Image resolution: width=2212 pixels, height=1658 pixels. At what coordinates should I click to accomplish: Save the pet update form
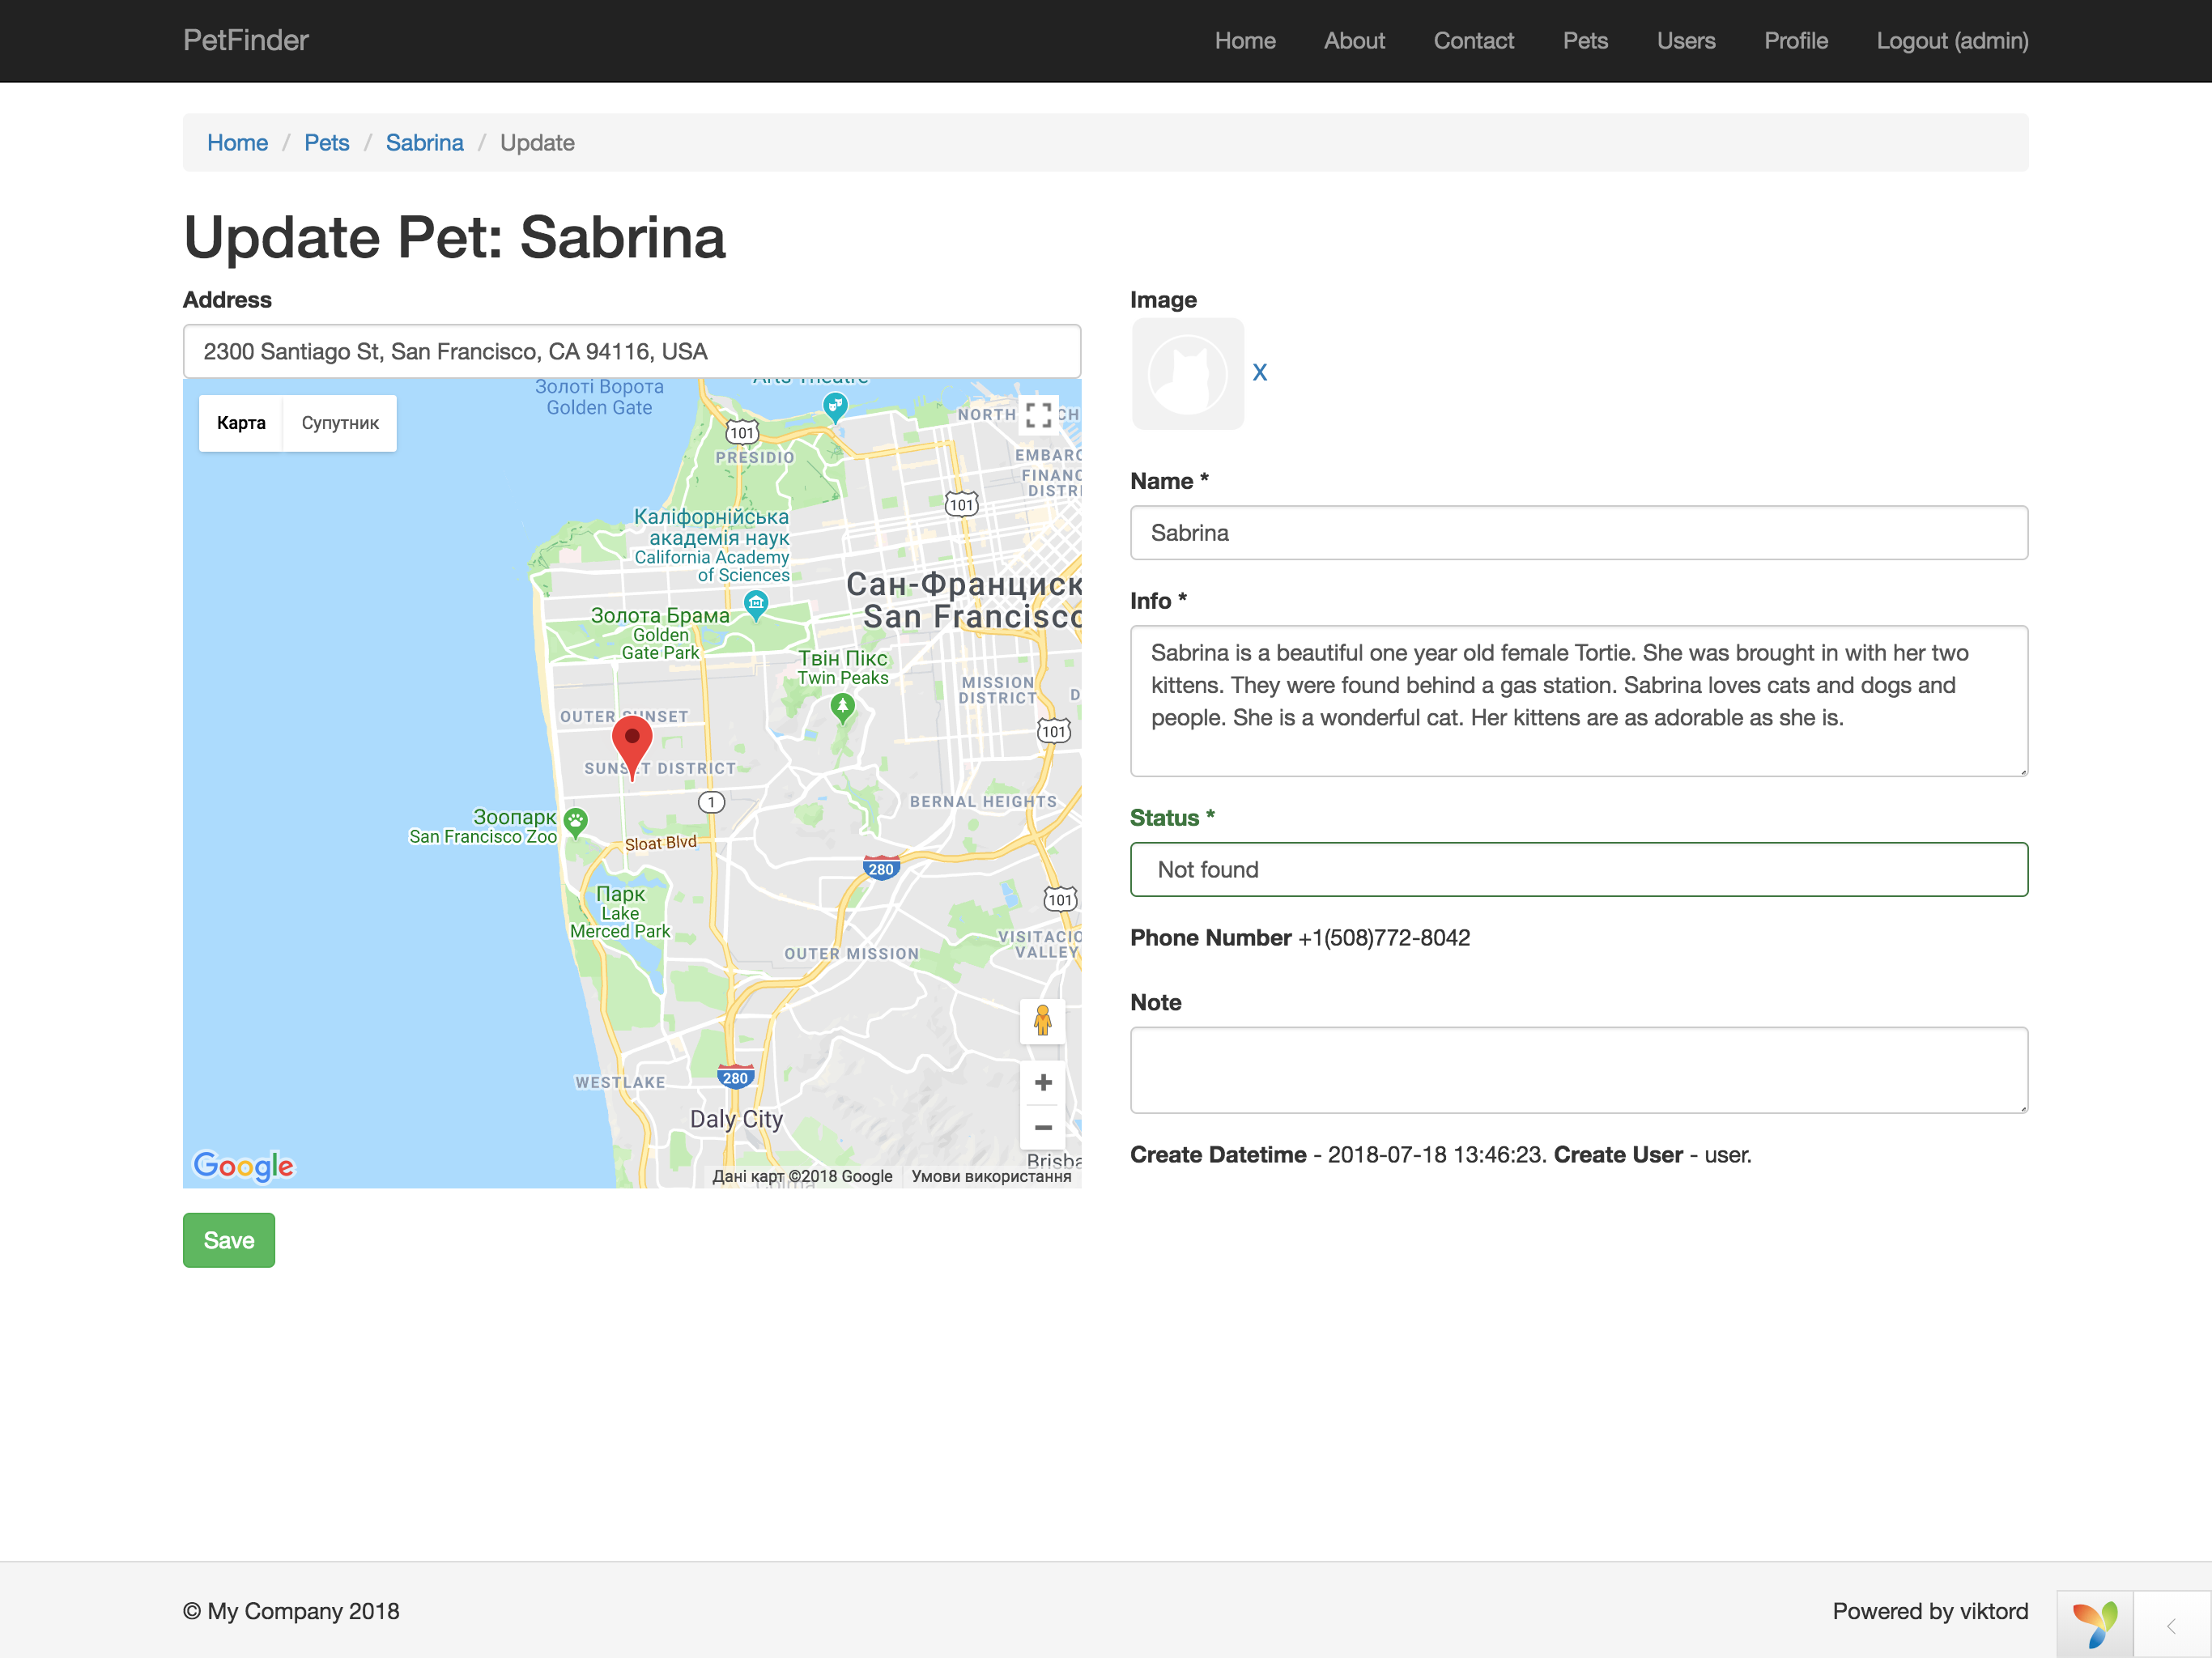(x=228, y=1240)
